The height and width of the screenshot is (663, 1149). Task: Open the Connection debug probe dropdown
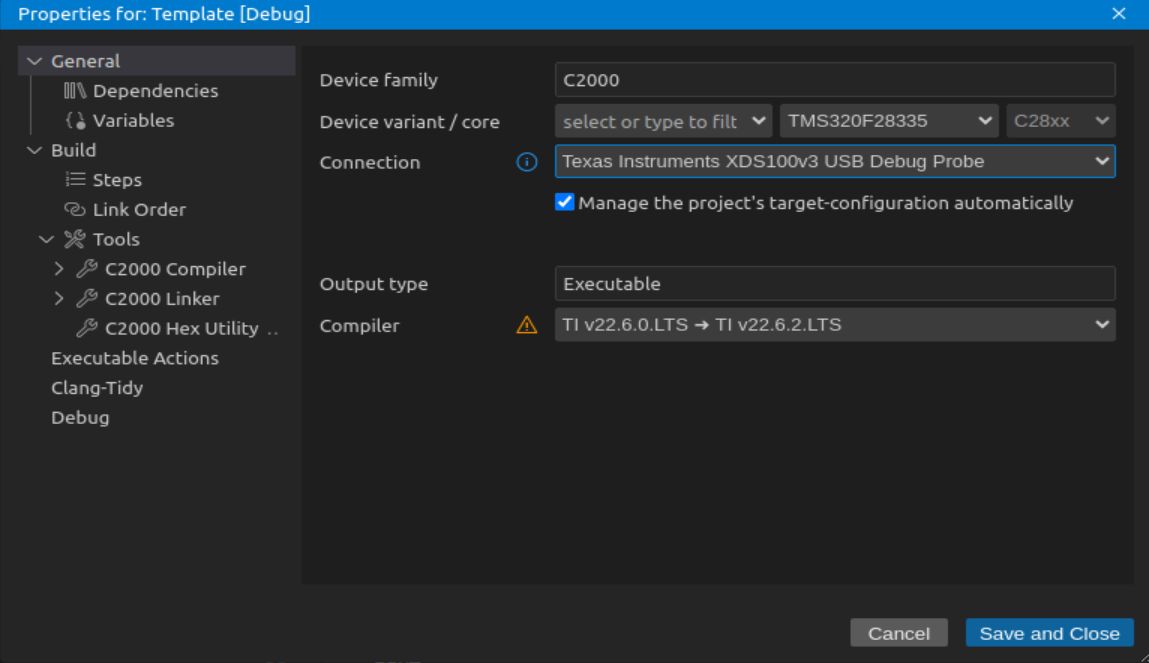(835, 161)
